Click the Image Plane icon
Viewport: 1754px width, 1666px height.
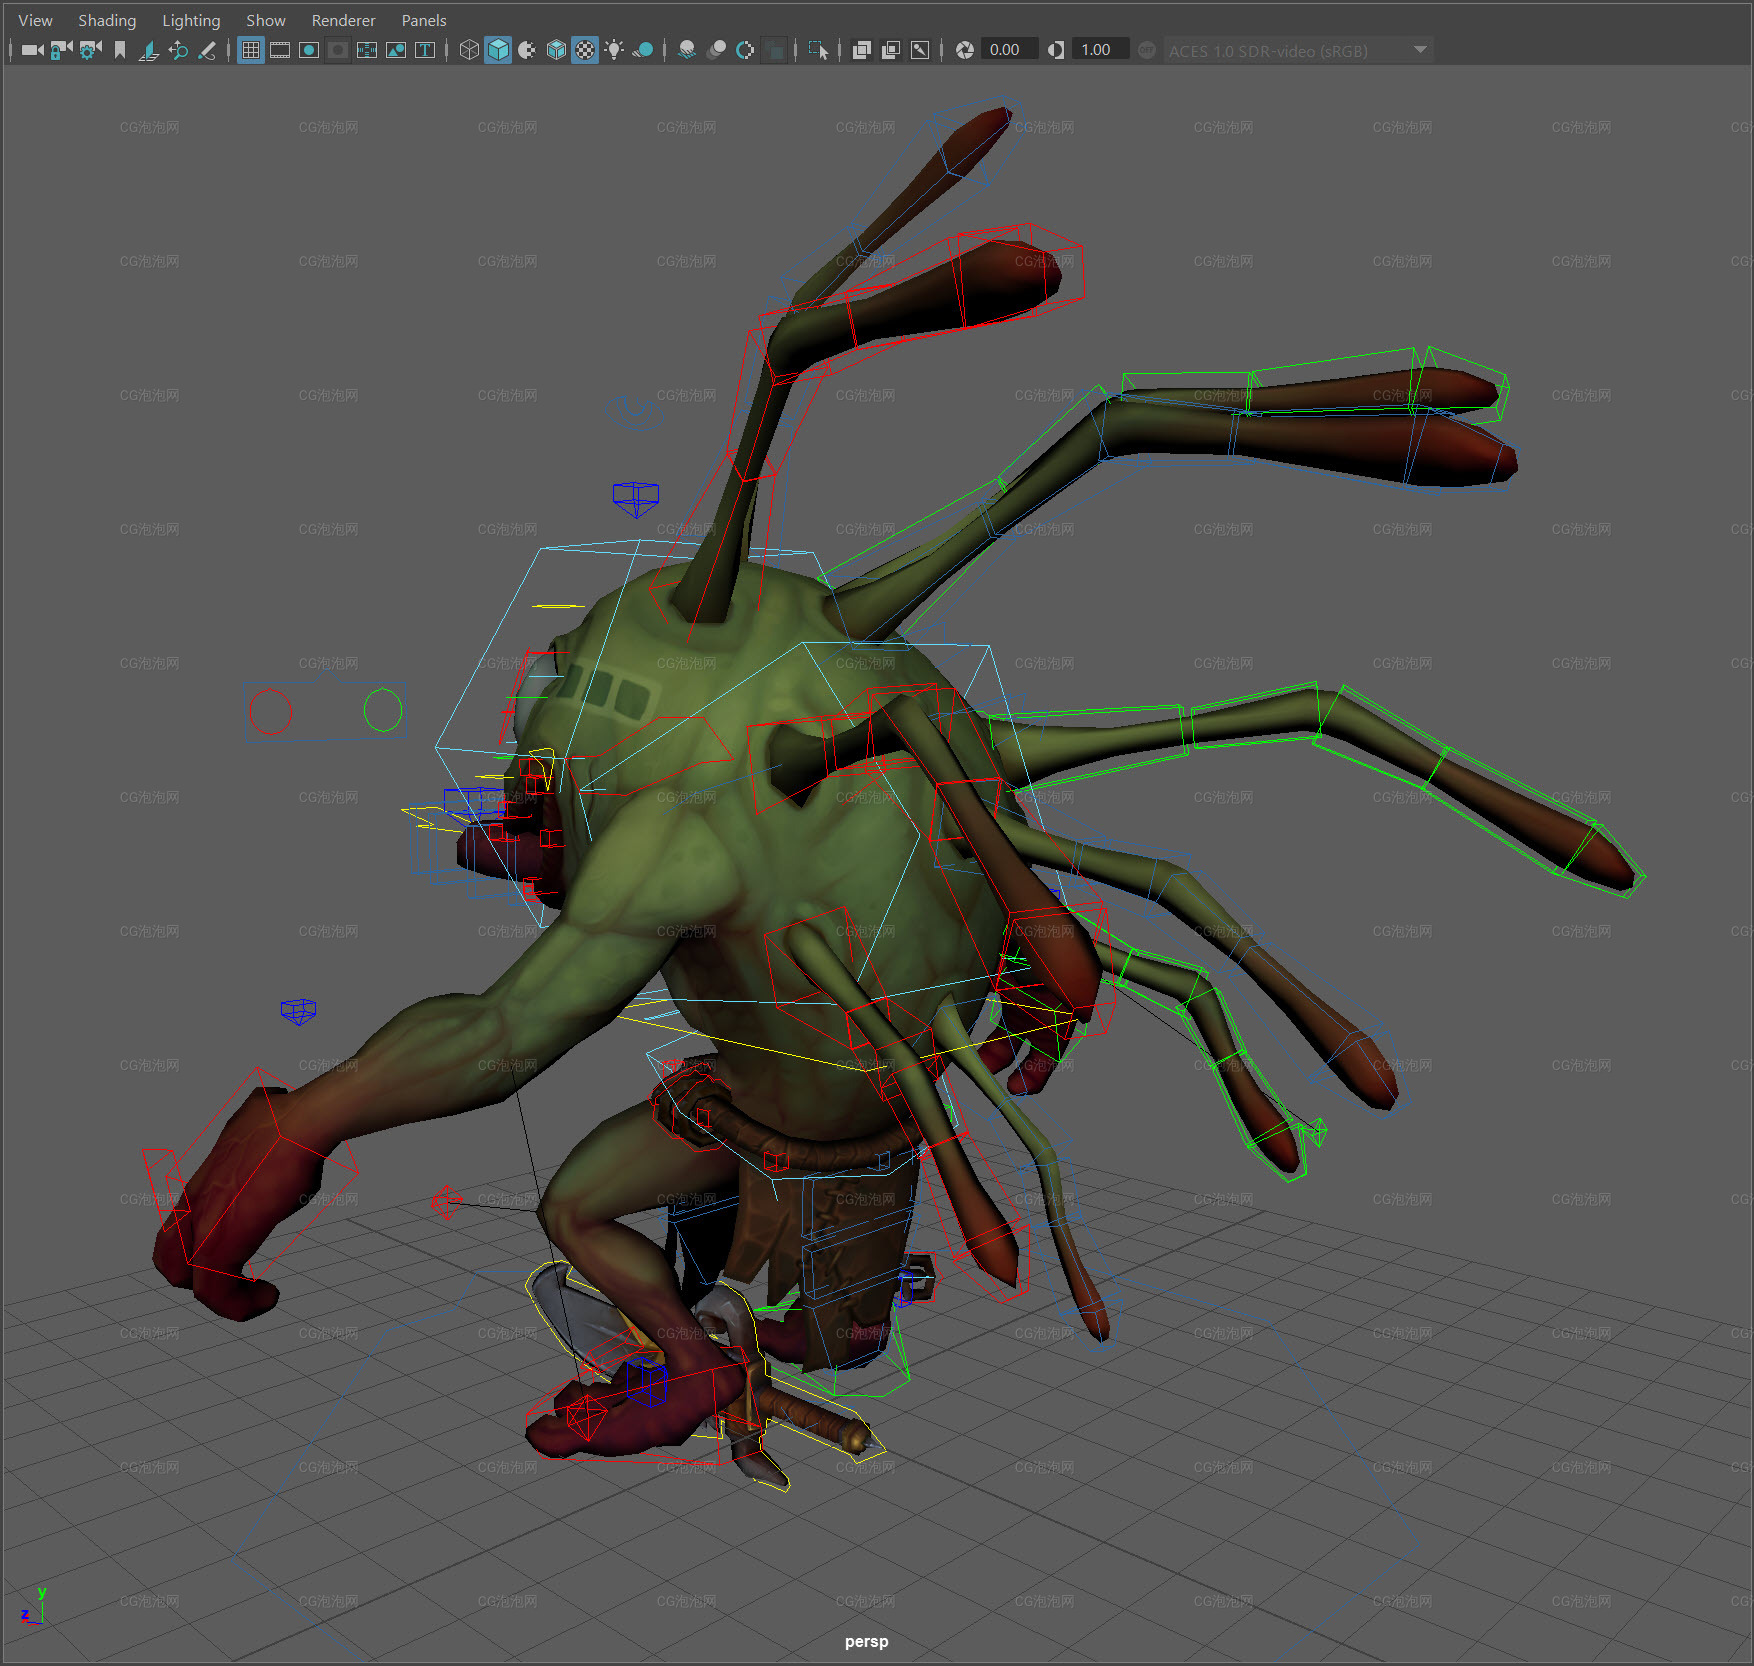[x=148, y=50]
